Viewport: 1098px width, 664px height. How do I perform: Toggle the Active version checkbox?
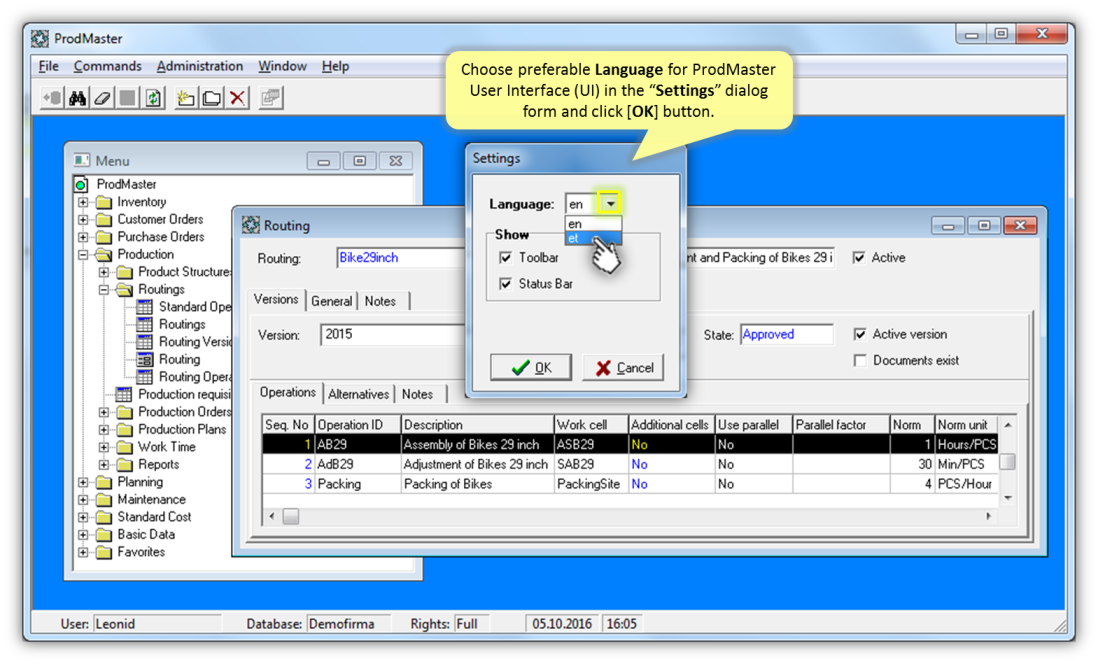(860, 334)
